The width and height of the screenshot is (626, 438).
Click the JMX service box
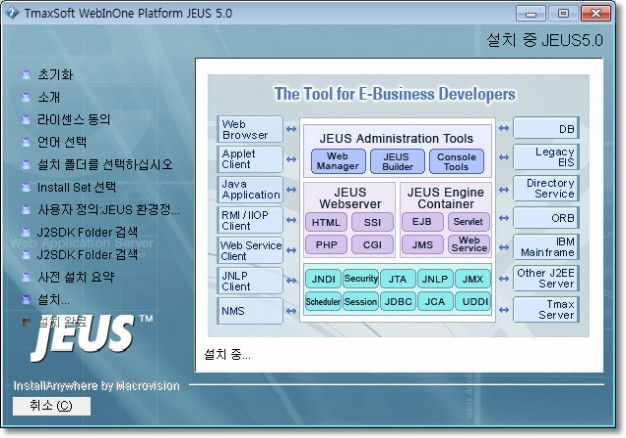(x=473, y=279)
